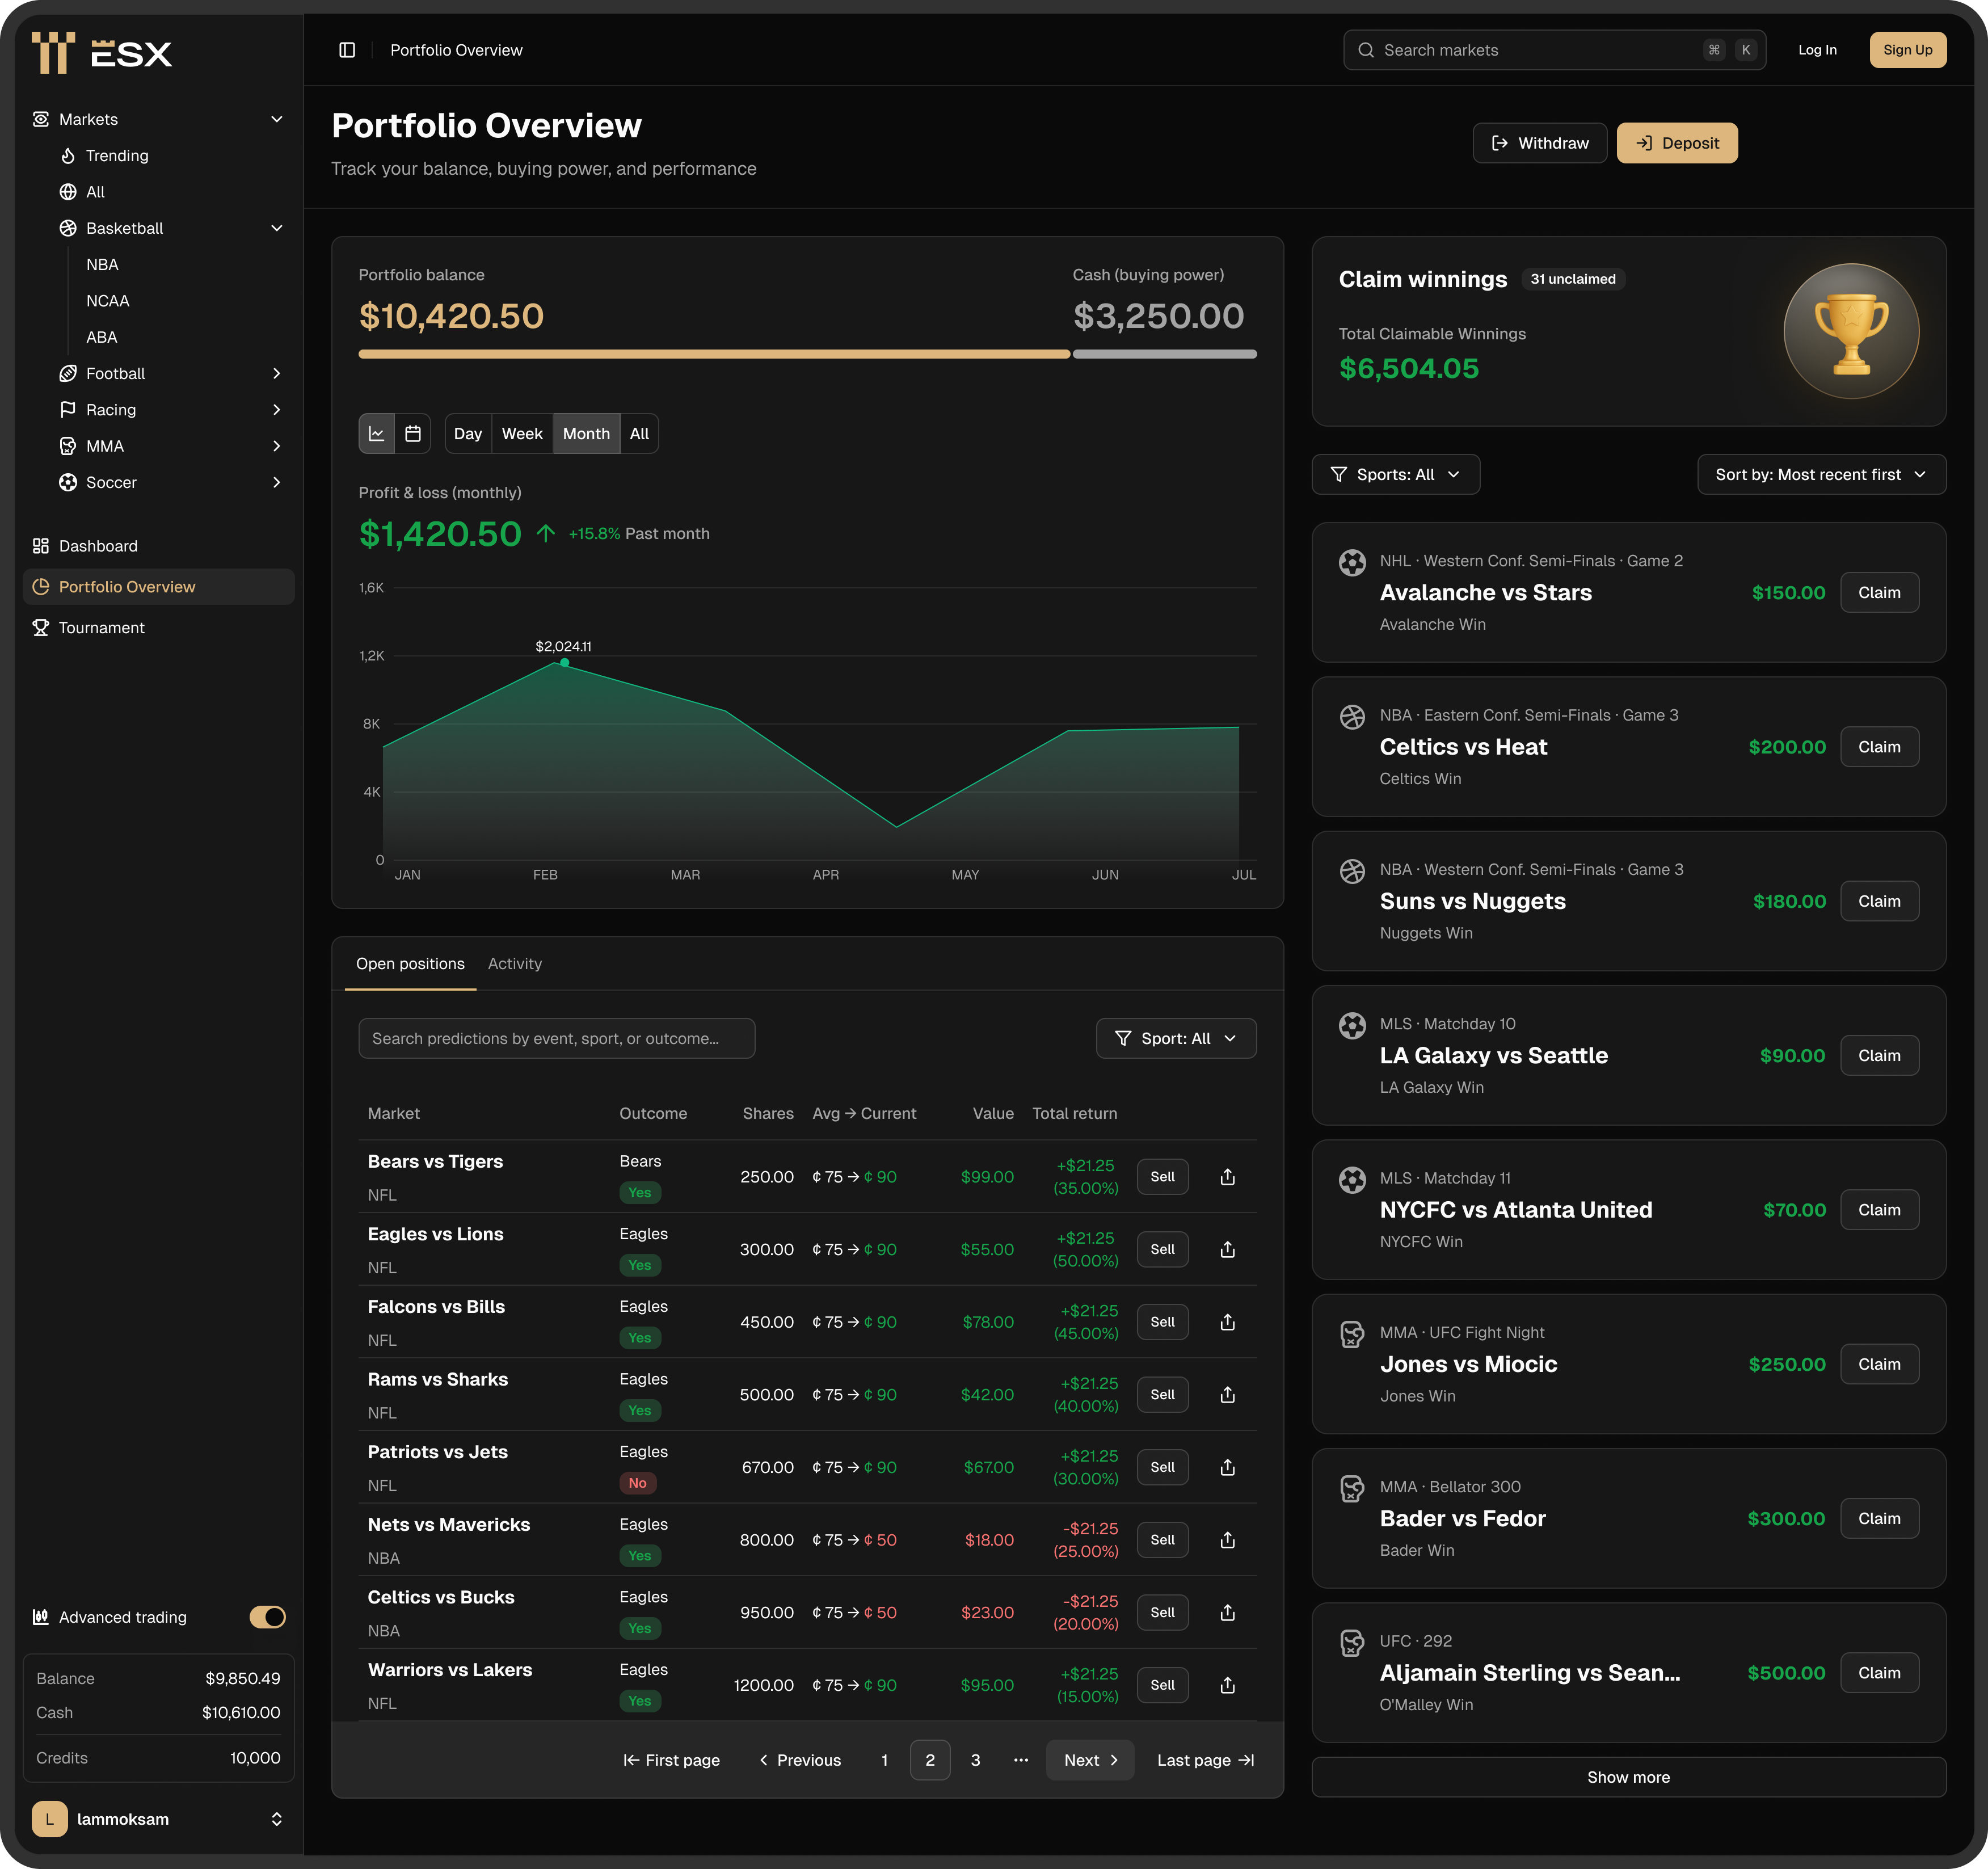Open Sort by: Most recent first dropdown
The width and height of the screenshot is (1988, 1869).
(1821, 475)
